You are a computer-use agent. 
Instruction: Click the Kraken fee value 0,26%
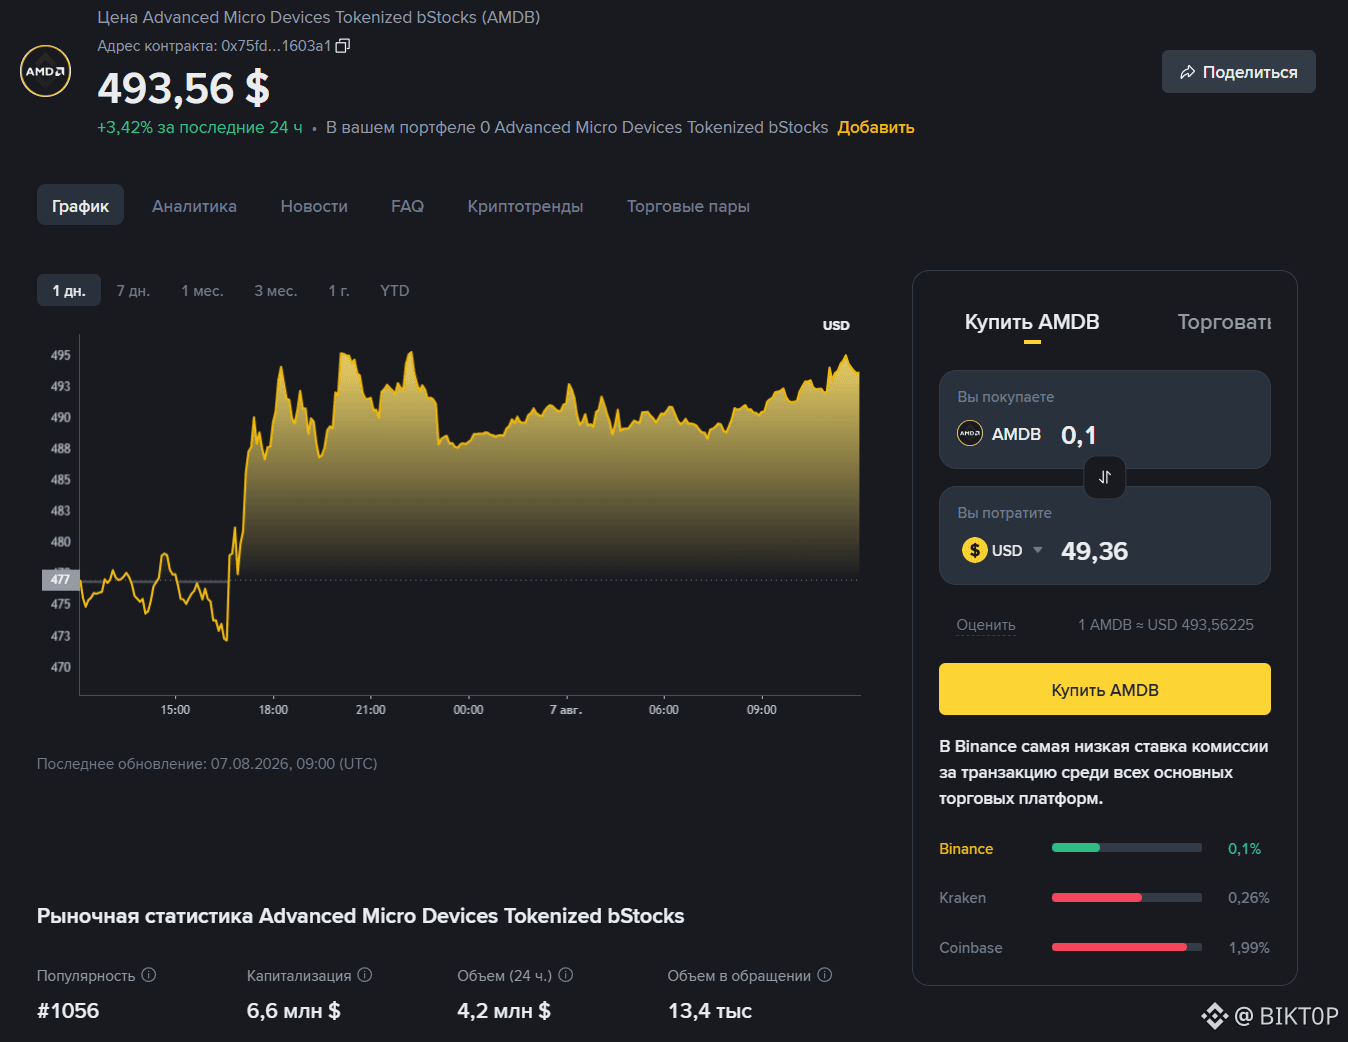coord(1249,898)
